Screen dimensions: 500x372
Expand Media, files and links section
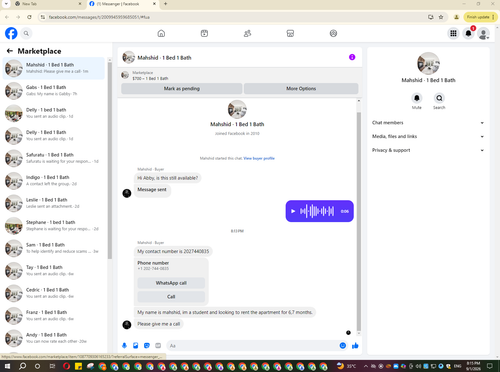(428, 136)
